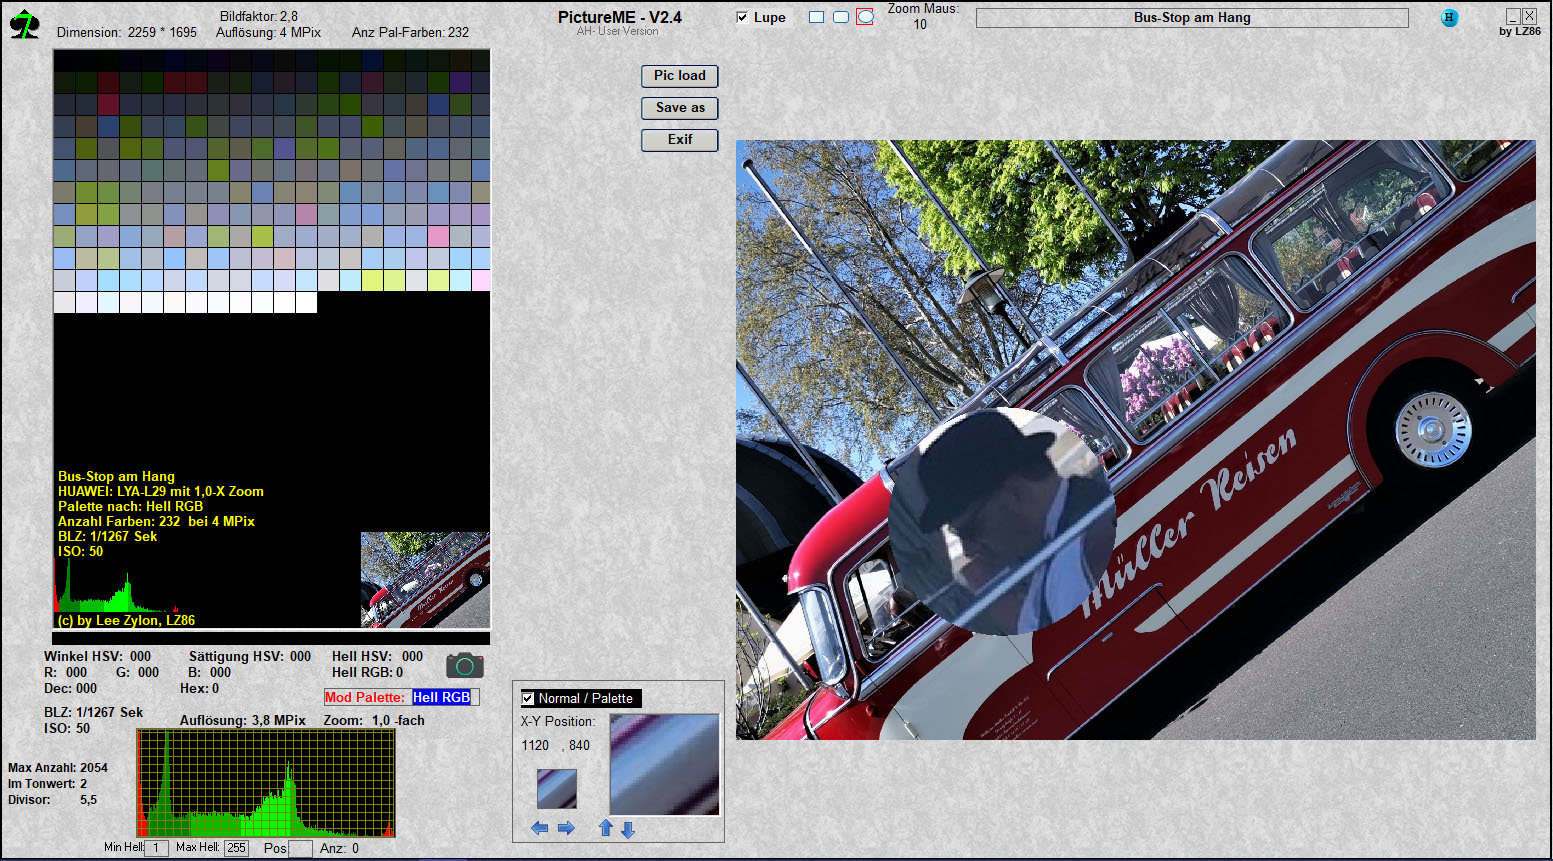Click the small preview thumbnail above the arrows
Viewport: 1553px width, 861px height.
557,788
